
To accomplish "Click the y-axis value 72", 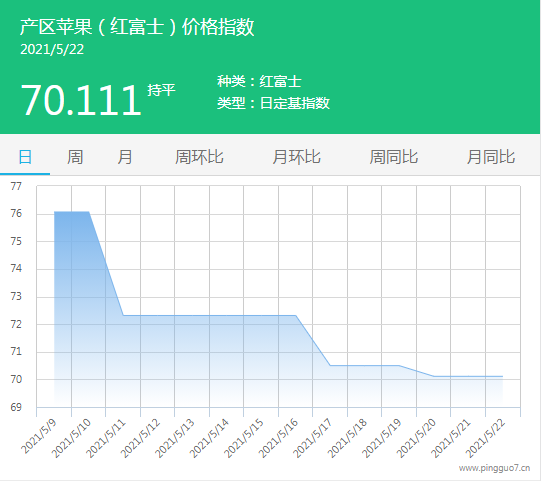I will [x=16, y=324].
